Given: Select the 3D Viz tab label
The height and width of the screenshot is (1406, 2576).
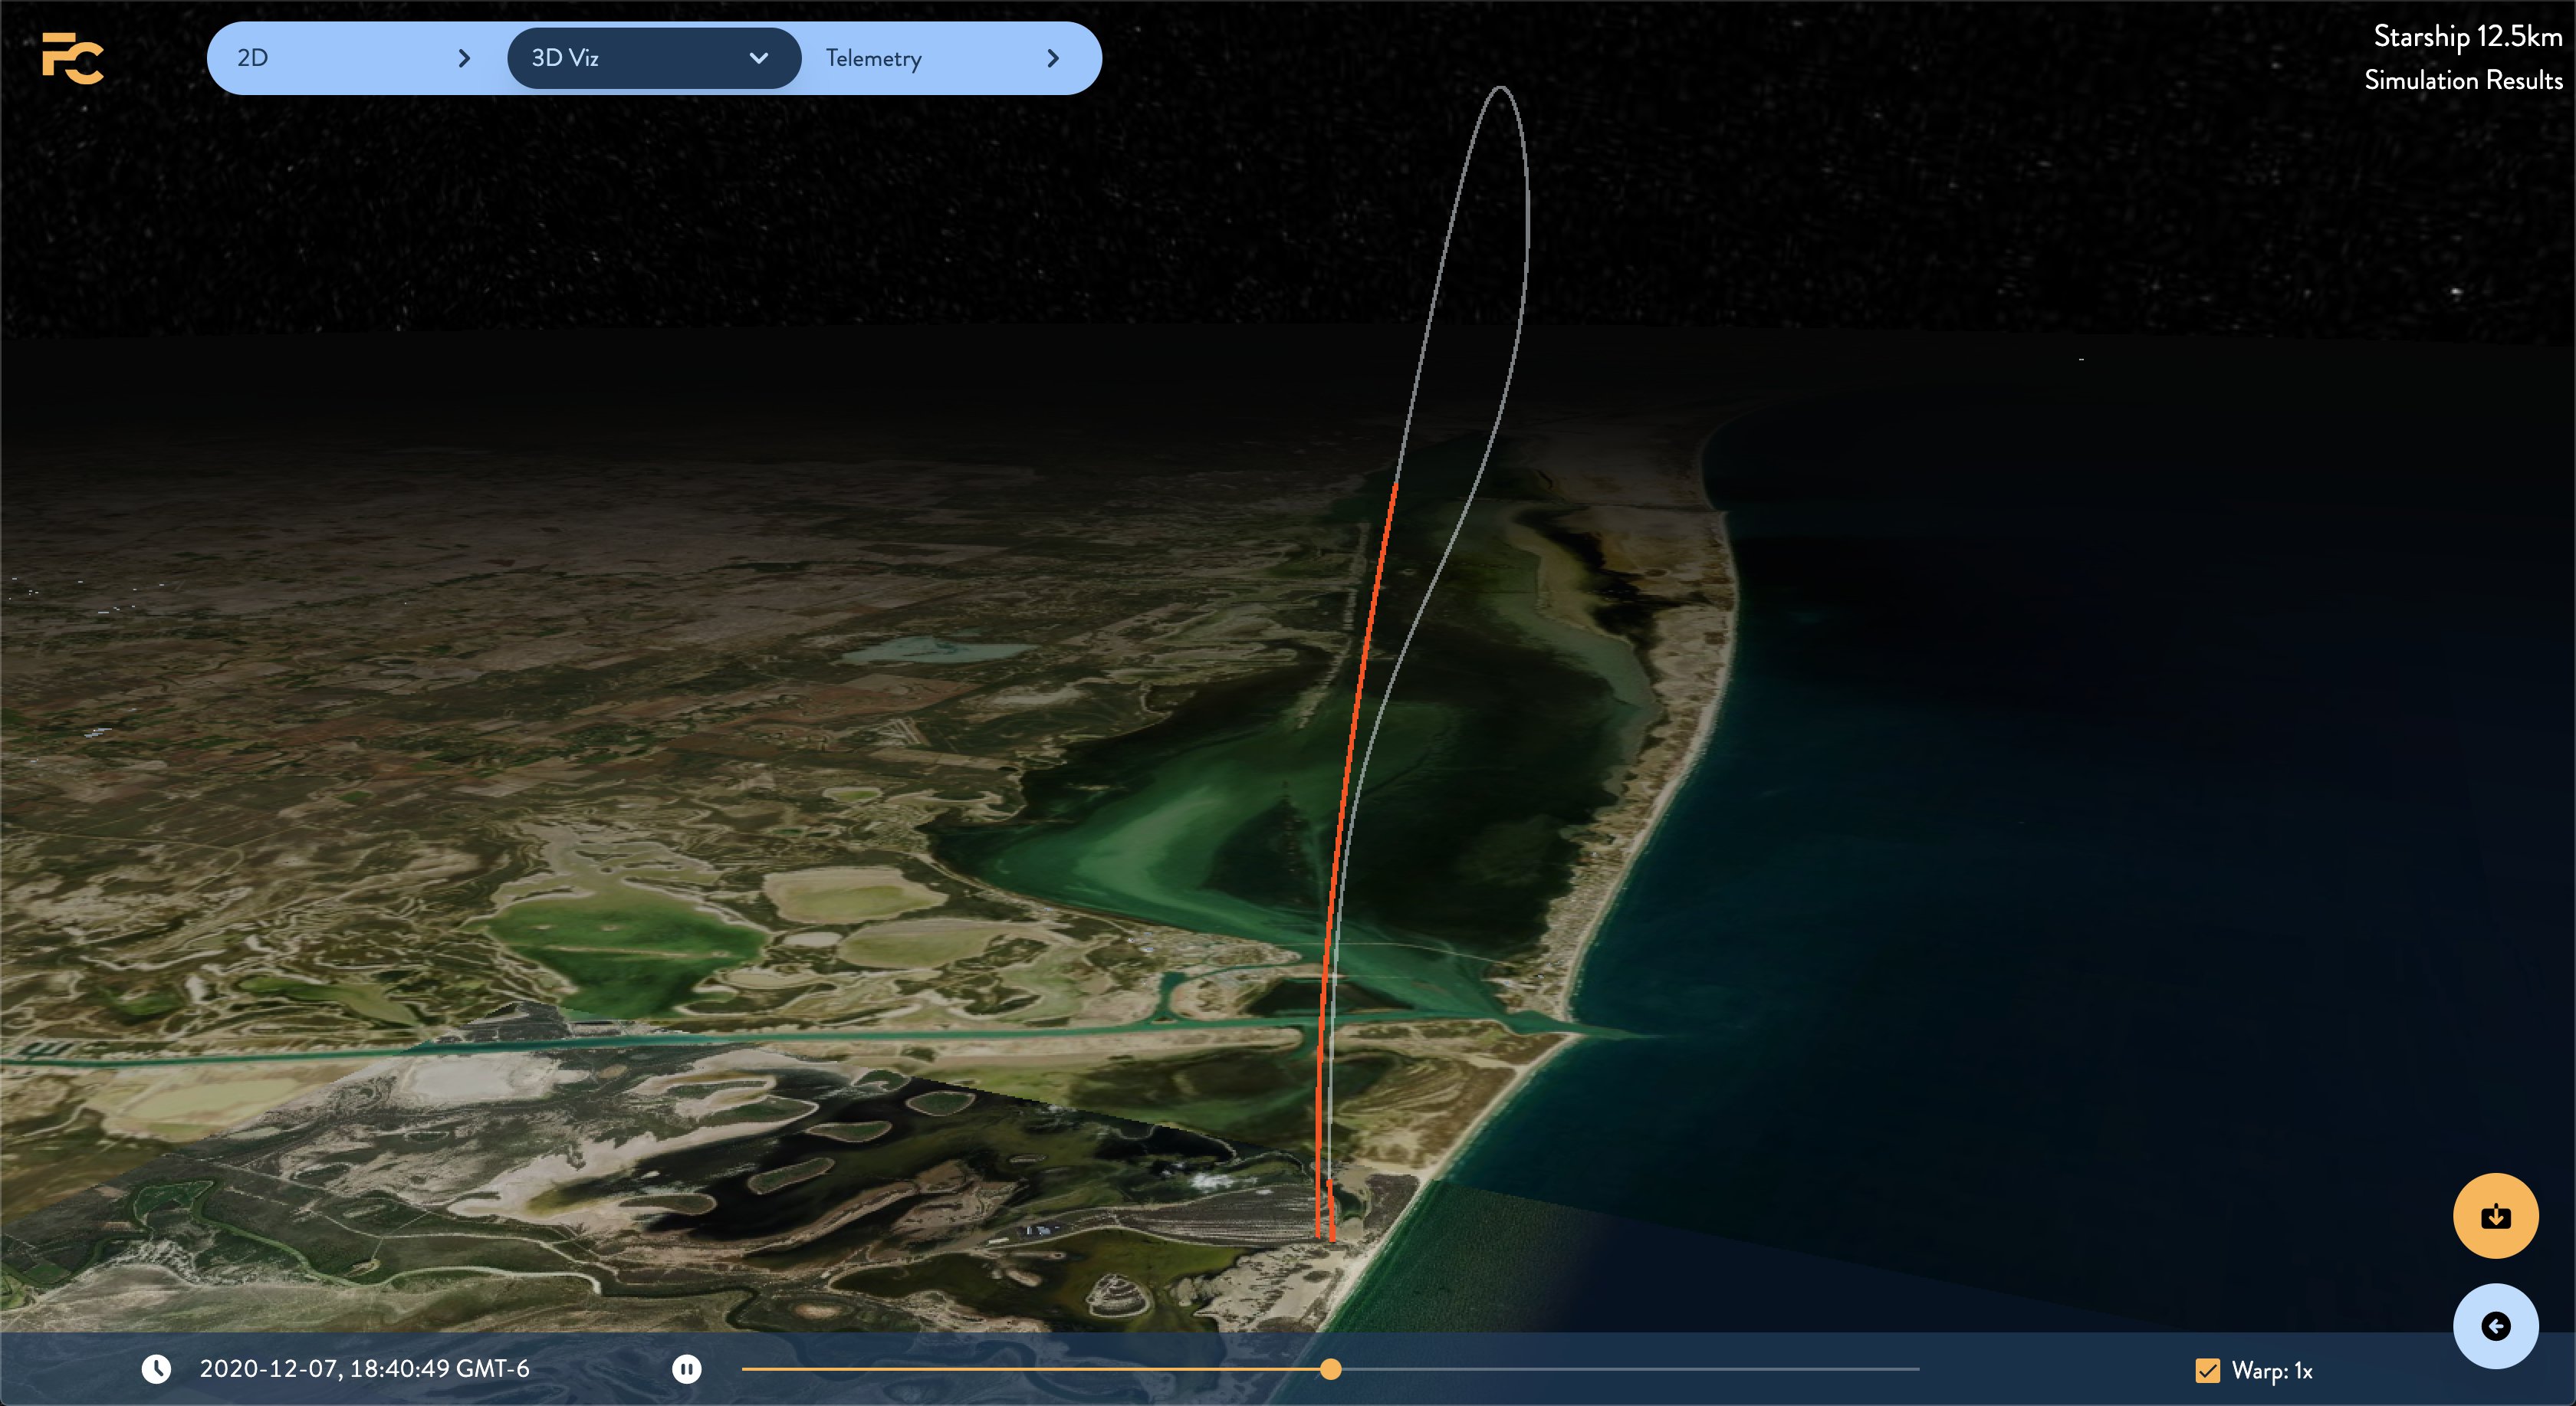Looking at the screenshot, I should click(x=565, y=58).
